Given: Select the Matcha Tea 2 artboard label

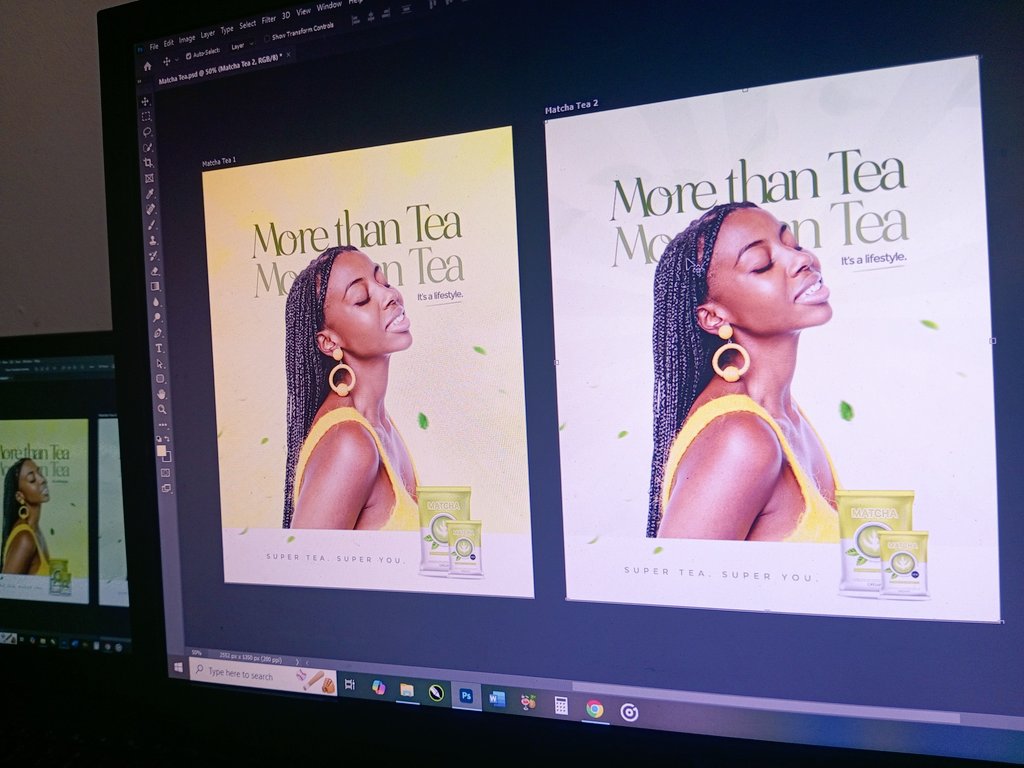Looking at the screenshot, I should pyautogui.click(x=571, y=106).
